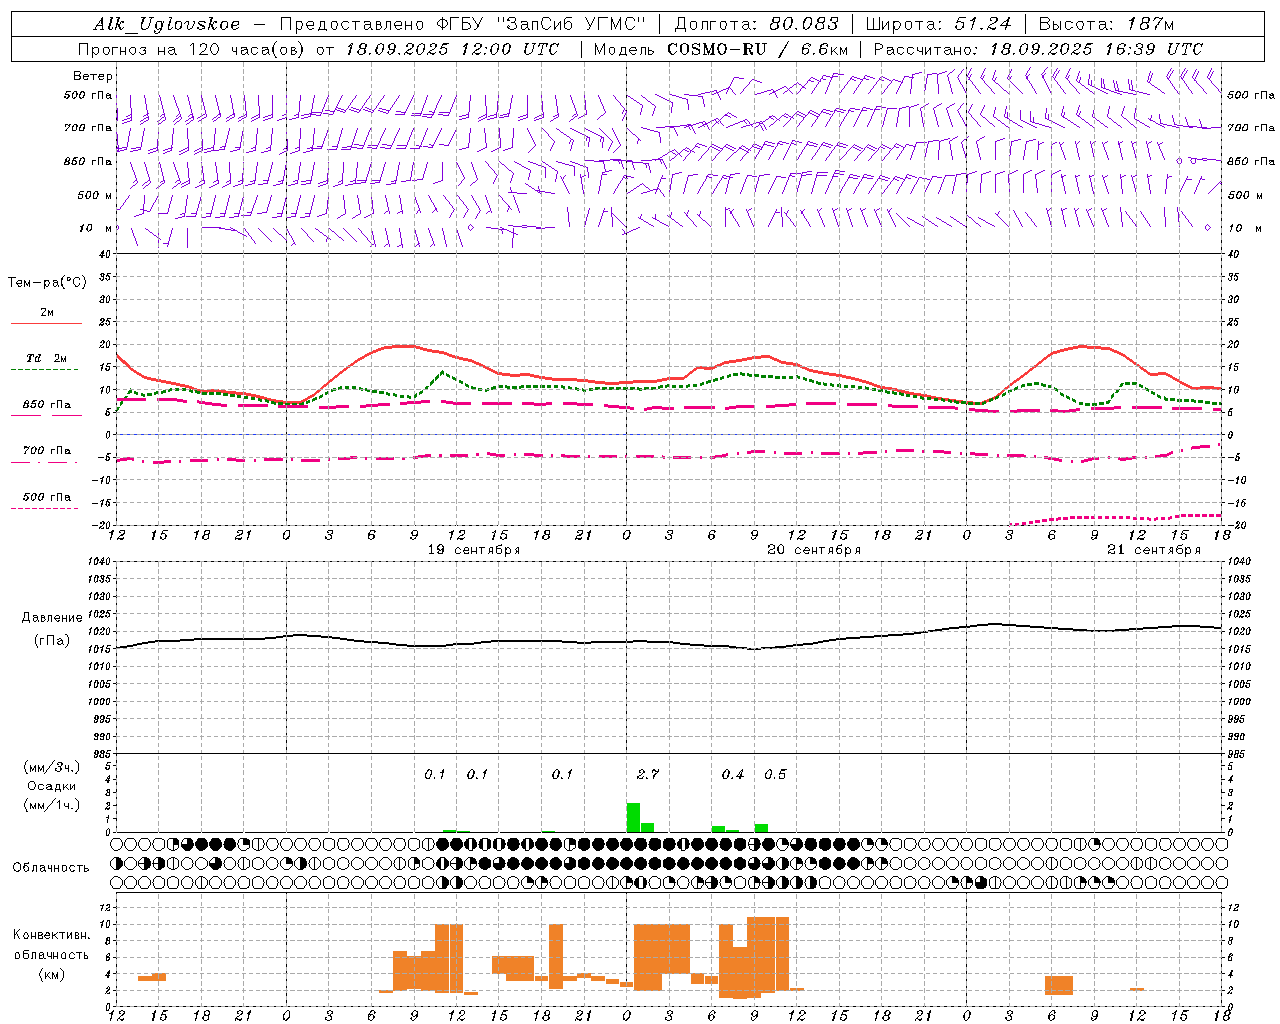Click the red 2м temperature legend line
The height and width of the screenshot is (1024, 1280).
[x=46, y=323]
